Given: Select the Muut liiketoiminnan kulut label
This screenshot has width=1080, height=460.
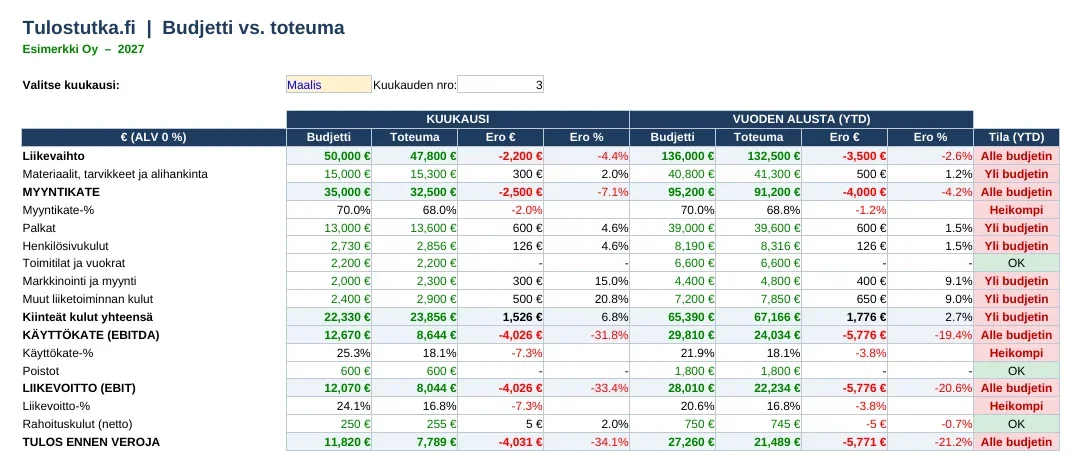Looking at the screenshot, I should point(87,299).
